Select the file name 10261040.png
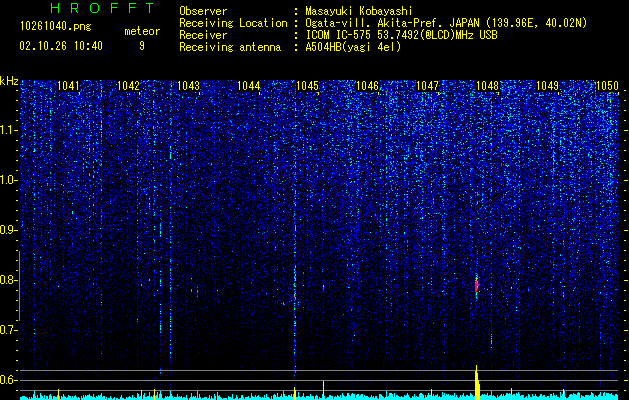 56,27
